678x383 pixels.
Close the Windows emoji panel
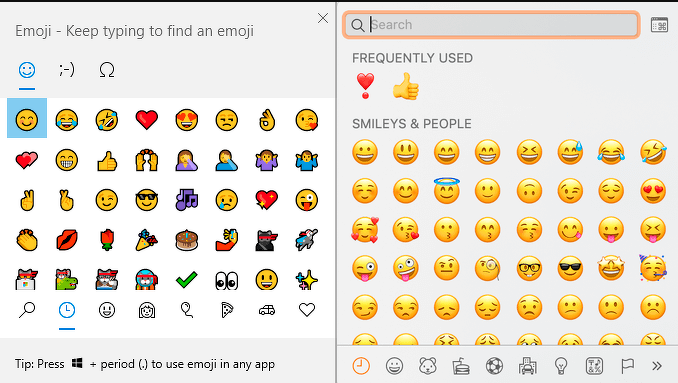click(x=323, y=18)
